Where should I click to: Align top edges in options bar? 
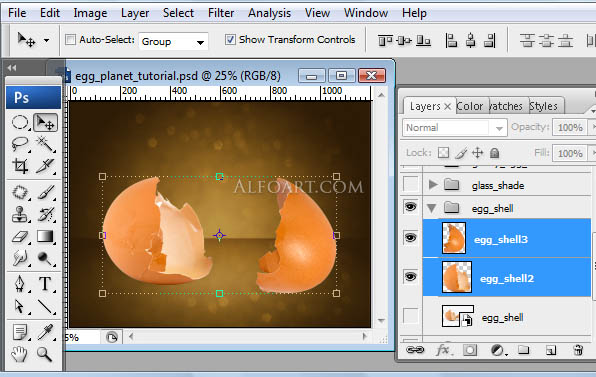coord(385,40)
